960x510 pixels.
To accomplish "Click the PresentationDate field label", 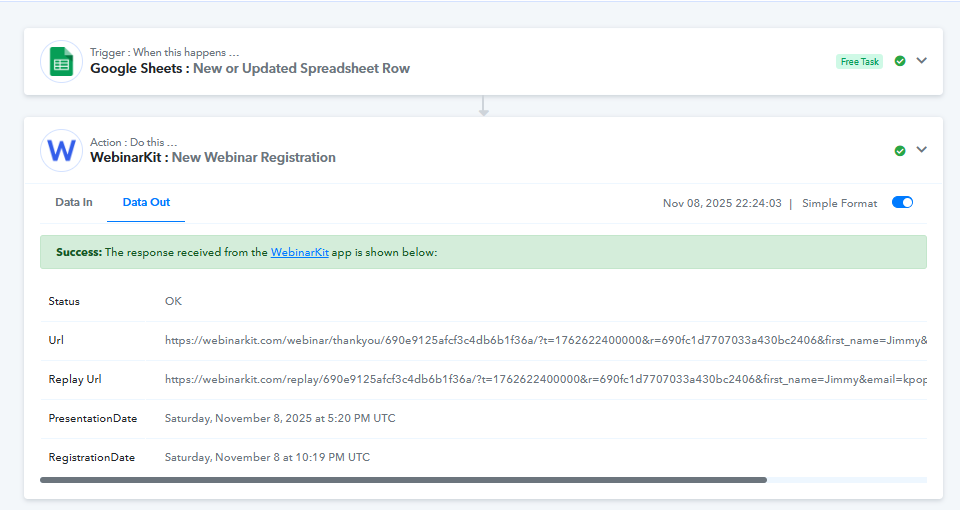I will 92,419.
